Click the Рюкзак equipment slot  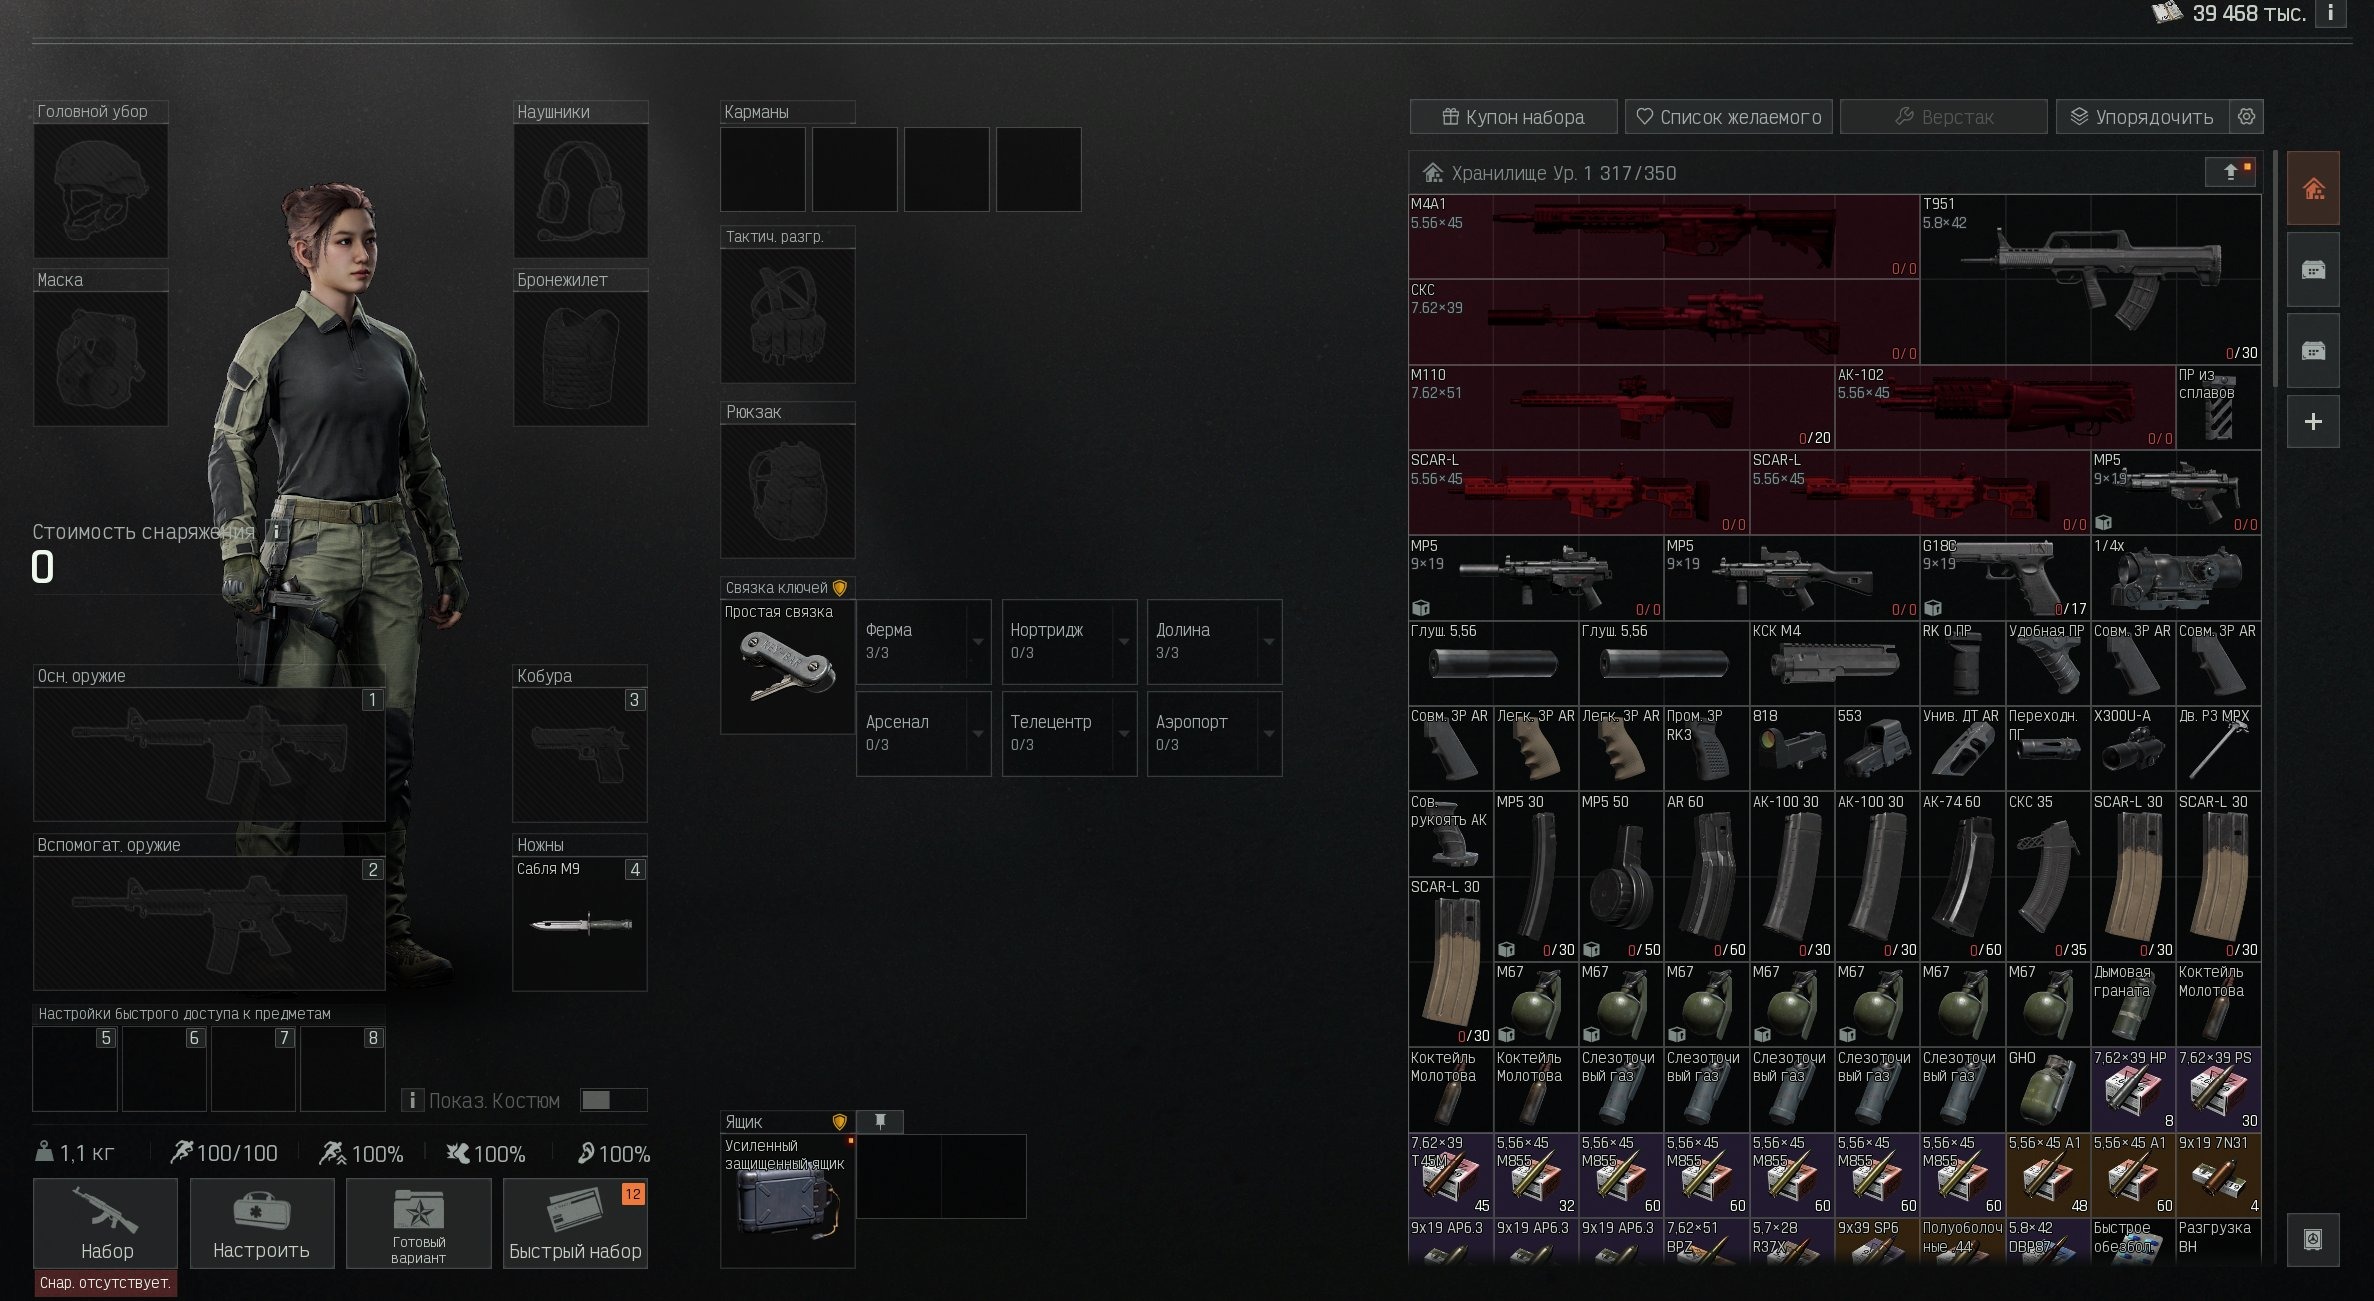coord(788,491)
